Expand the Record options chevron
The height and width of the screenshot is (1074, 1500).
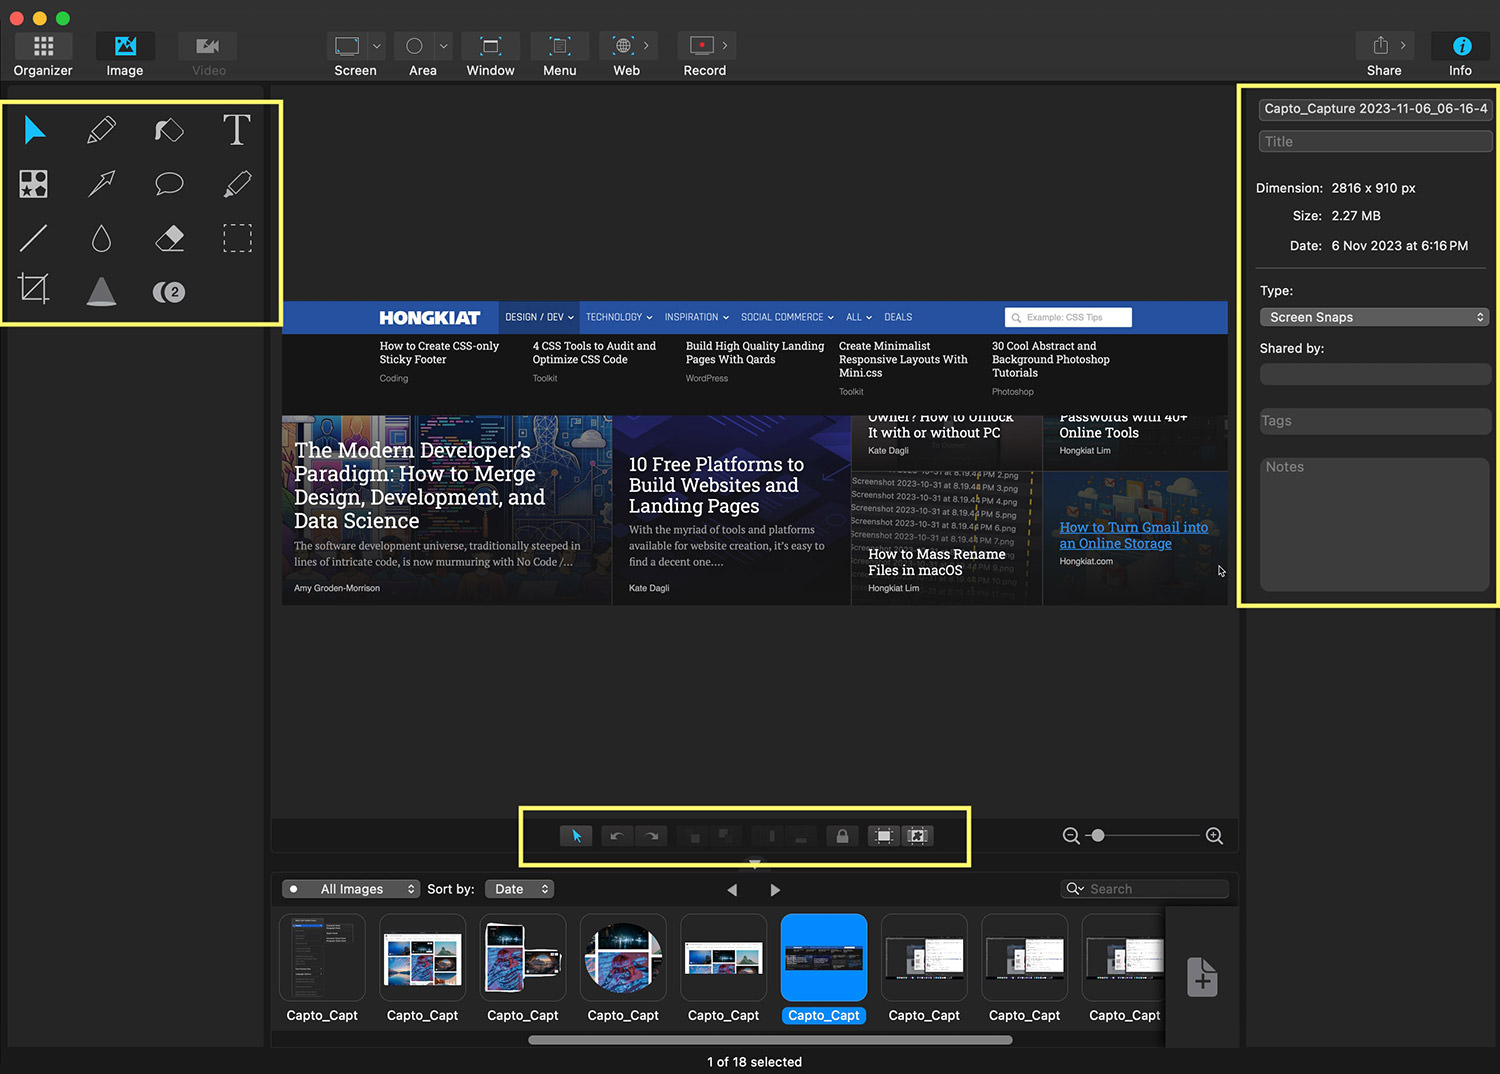tap(725, 46)
